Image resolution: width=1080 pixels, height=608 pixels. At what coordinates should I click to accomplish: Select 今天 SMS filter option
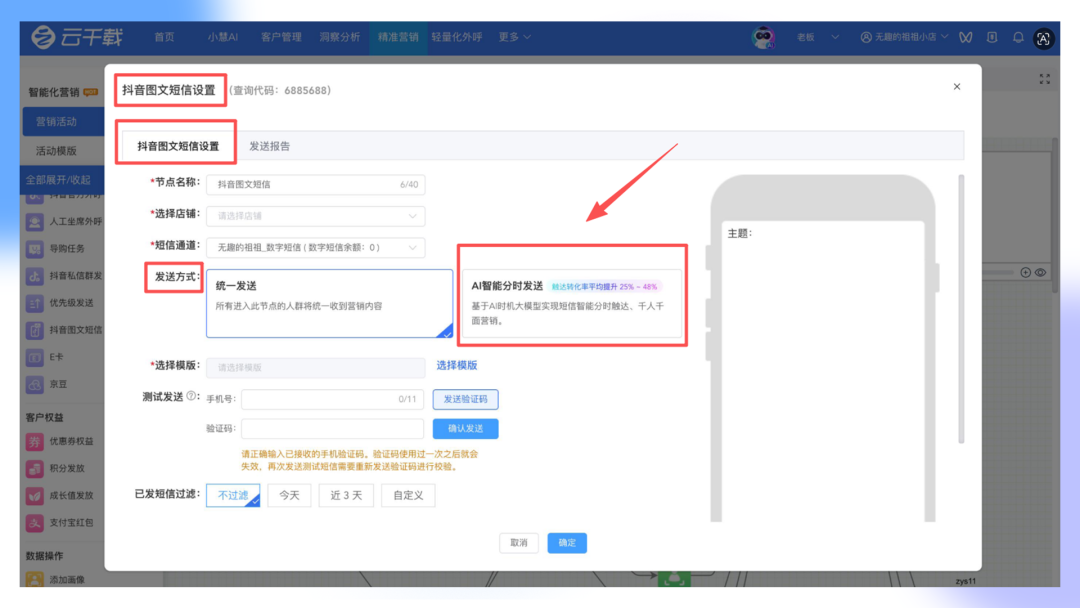click(289, 495)
